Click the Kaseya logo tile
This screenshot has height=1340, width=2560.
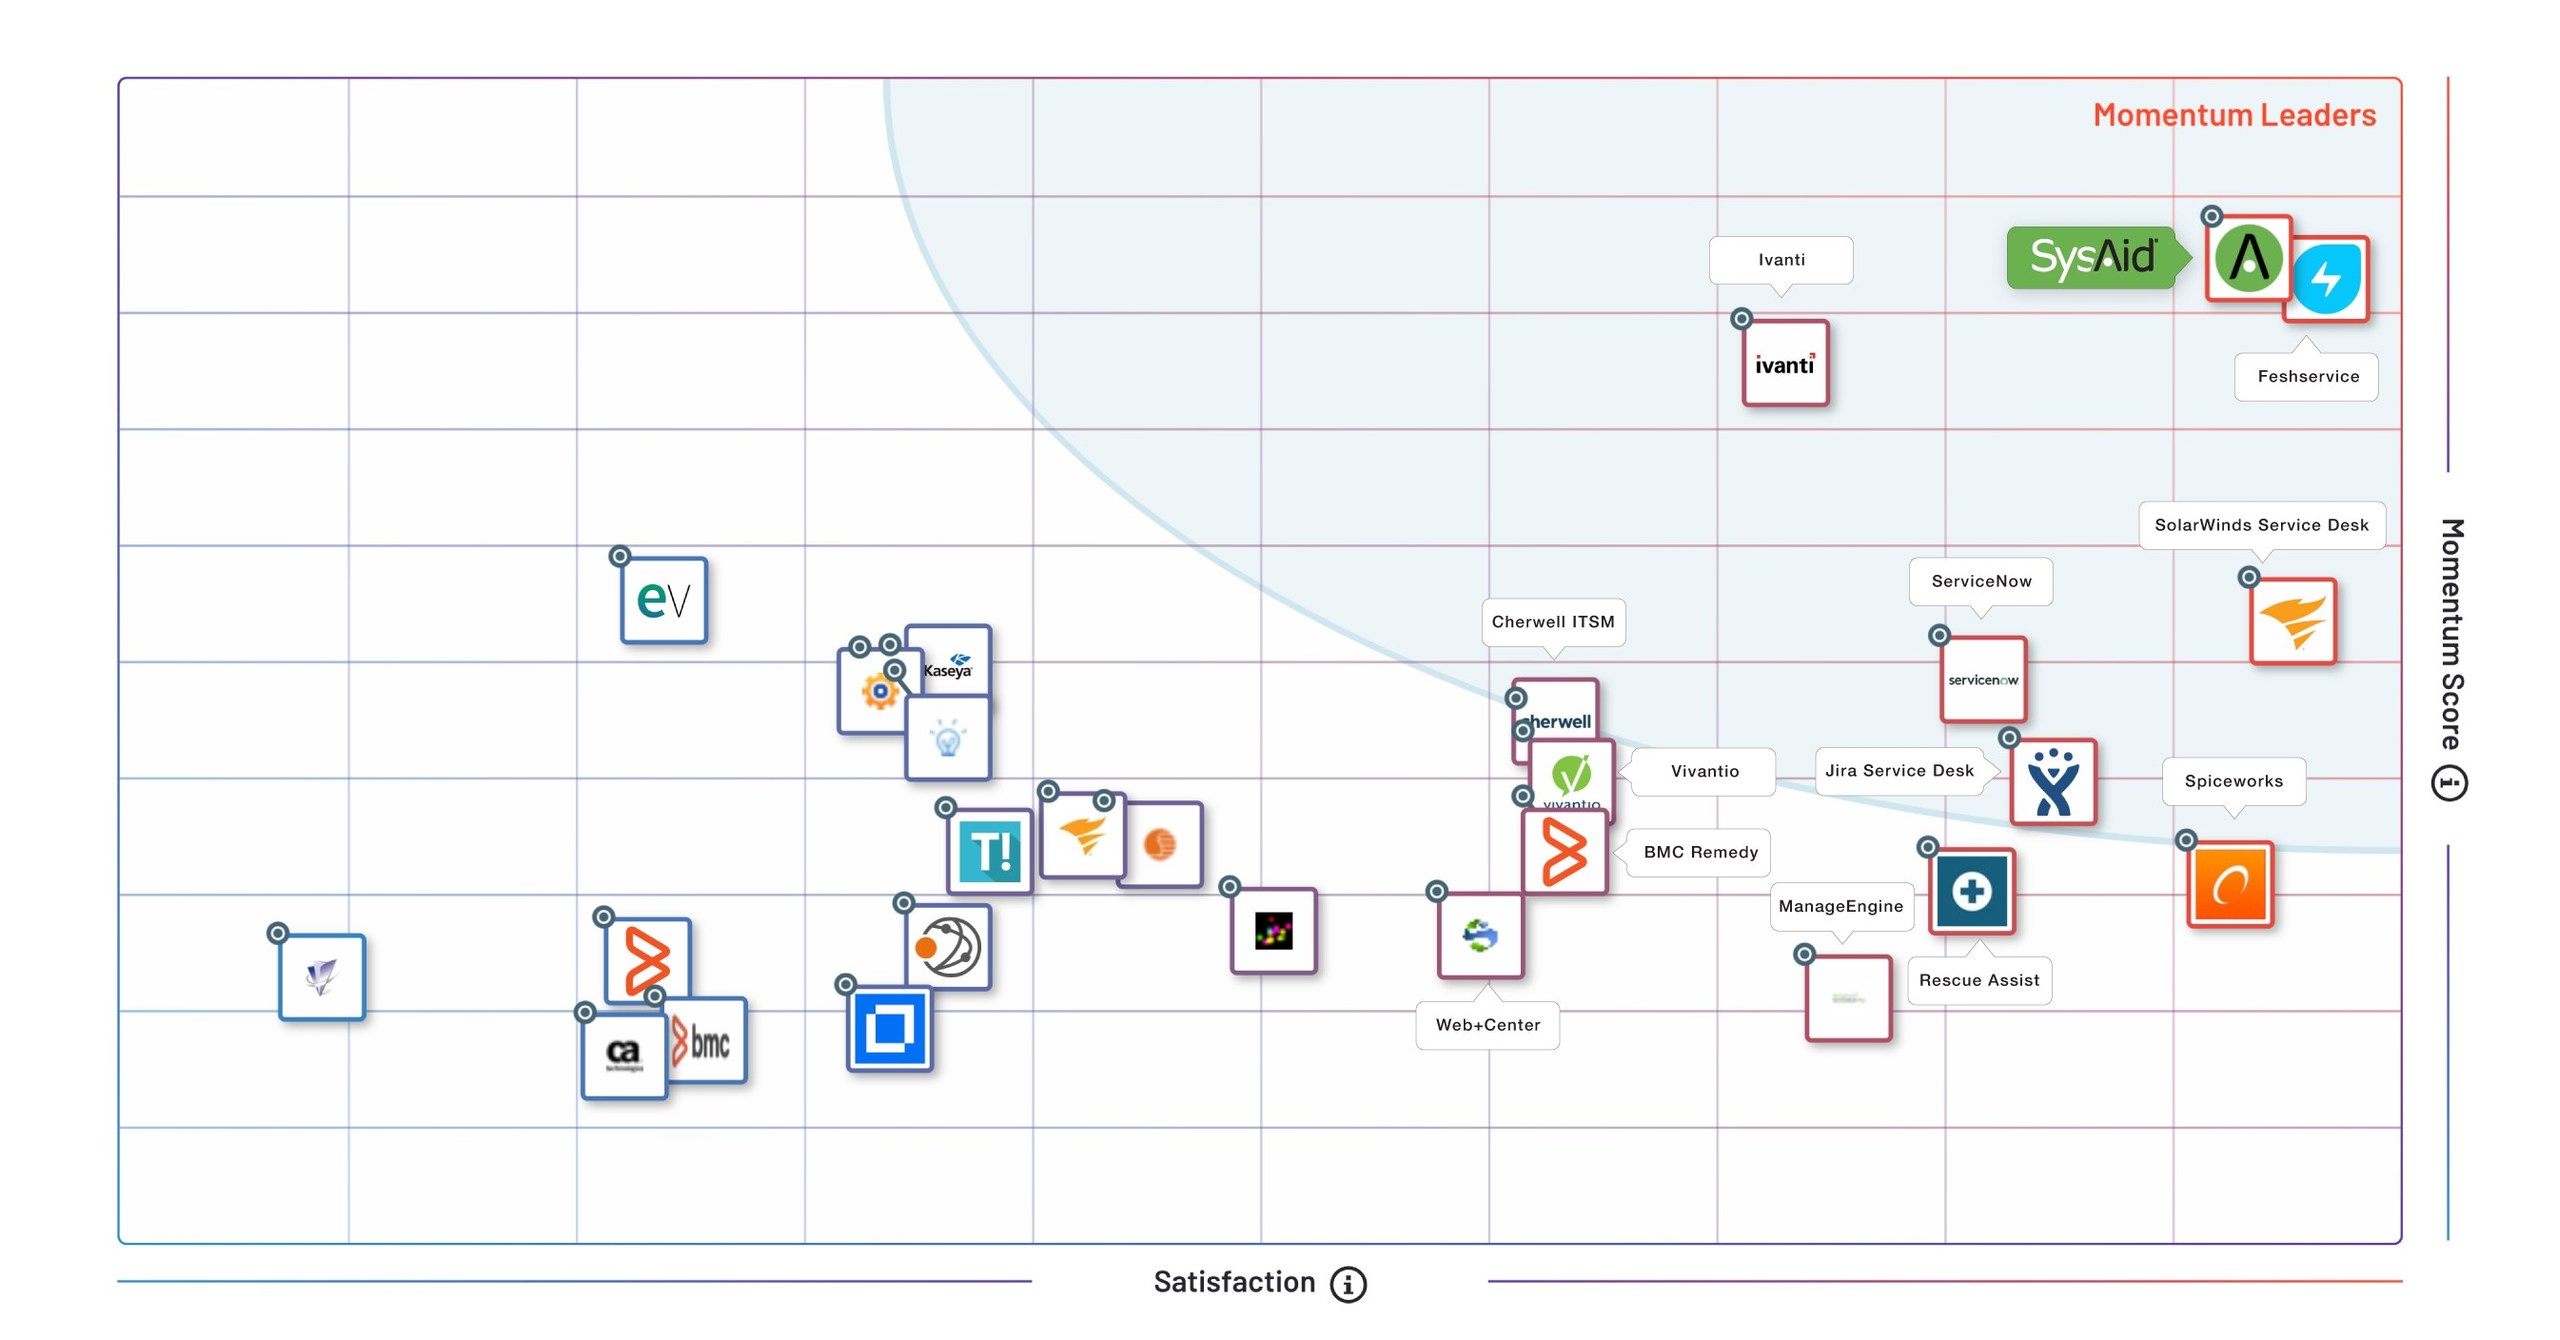[x=946, y=662]
